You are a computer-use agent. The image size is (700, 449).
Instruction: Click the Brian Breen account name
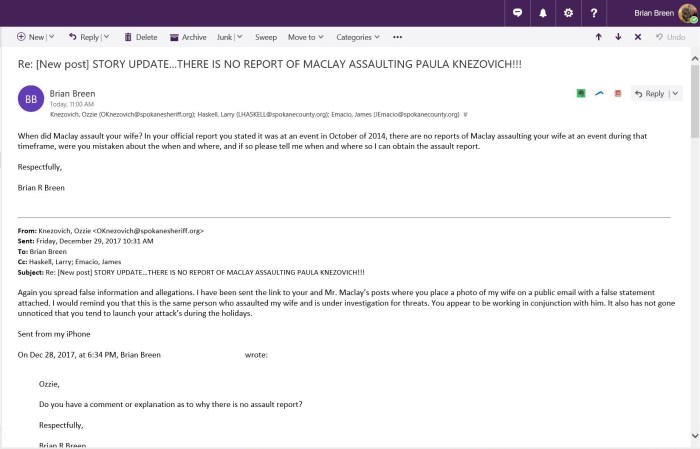[x=654, y=13]
